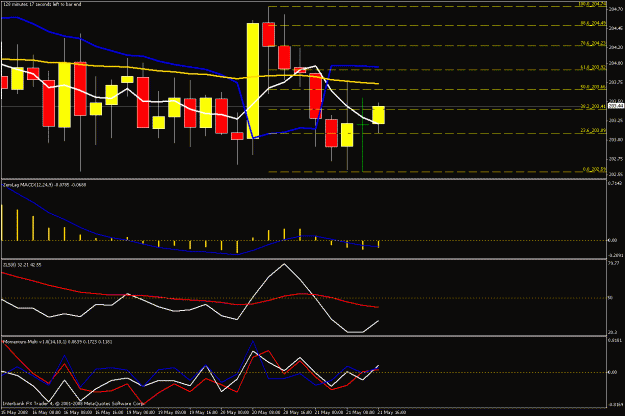The image size is (625, 416).
Task: Select the 100.0 Fibonacci level label
Action: tap(592, 4)
